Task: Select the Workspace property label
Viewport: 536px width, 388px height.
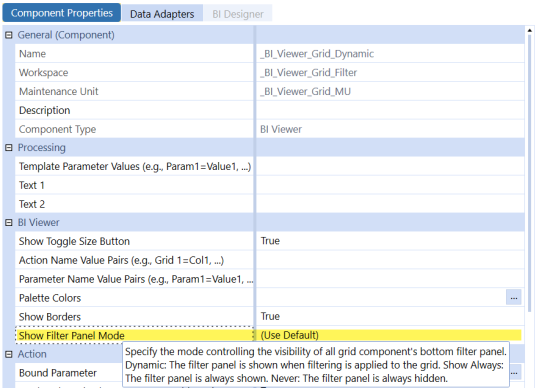Action: click(43, 72)
